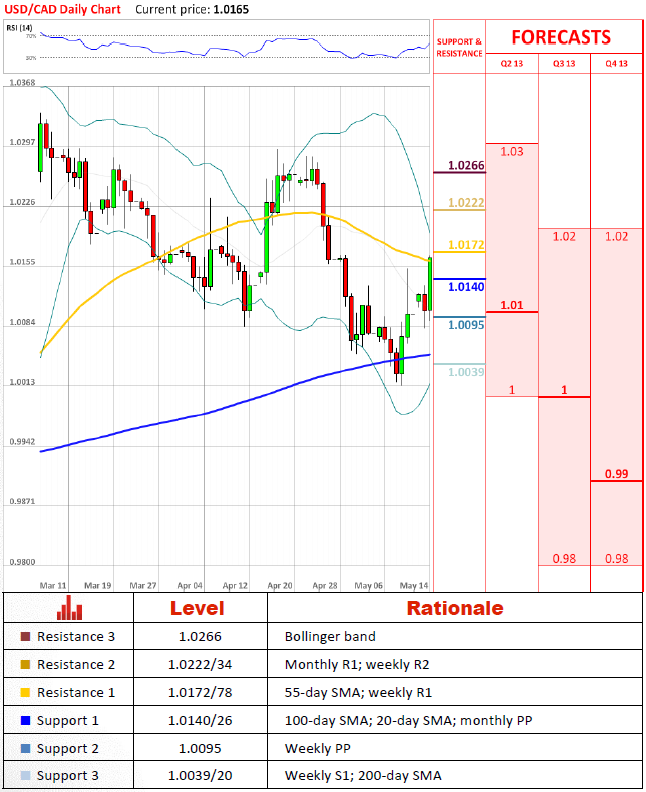The height and width of the screenshot is (792, 646).
Task: Click the 0.9942 price axis label
Action: [x=22, y=442]
